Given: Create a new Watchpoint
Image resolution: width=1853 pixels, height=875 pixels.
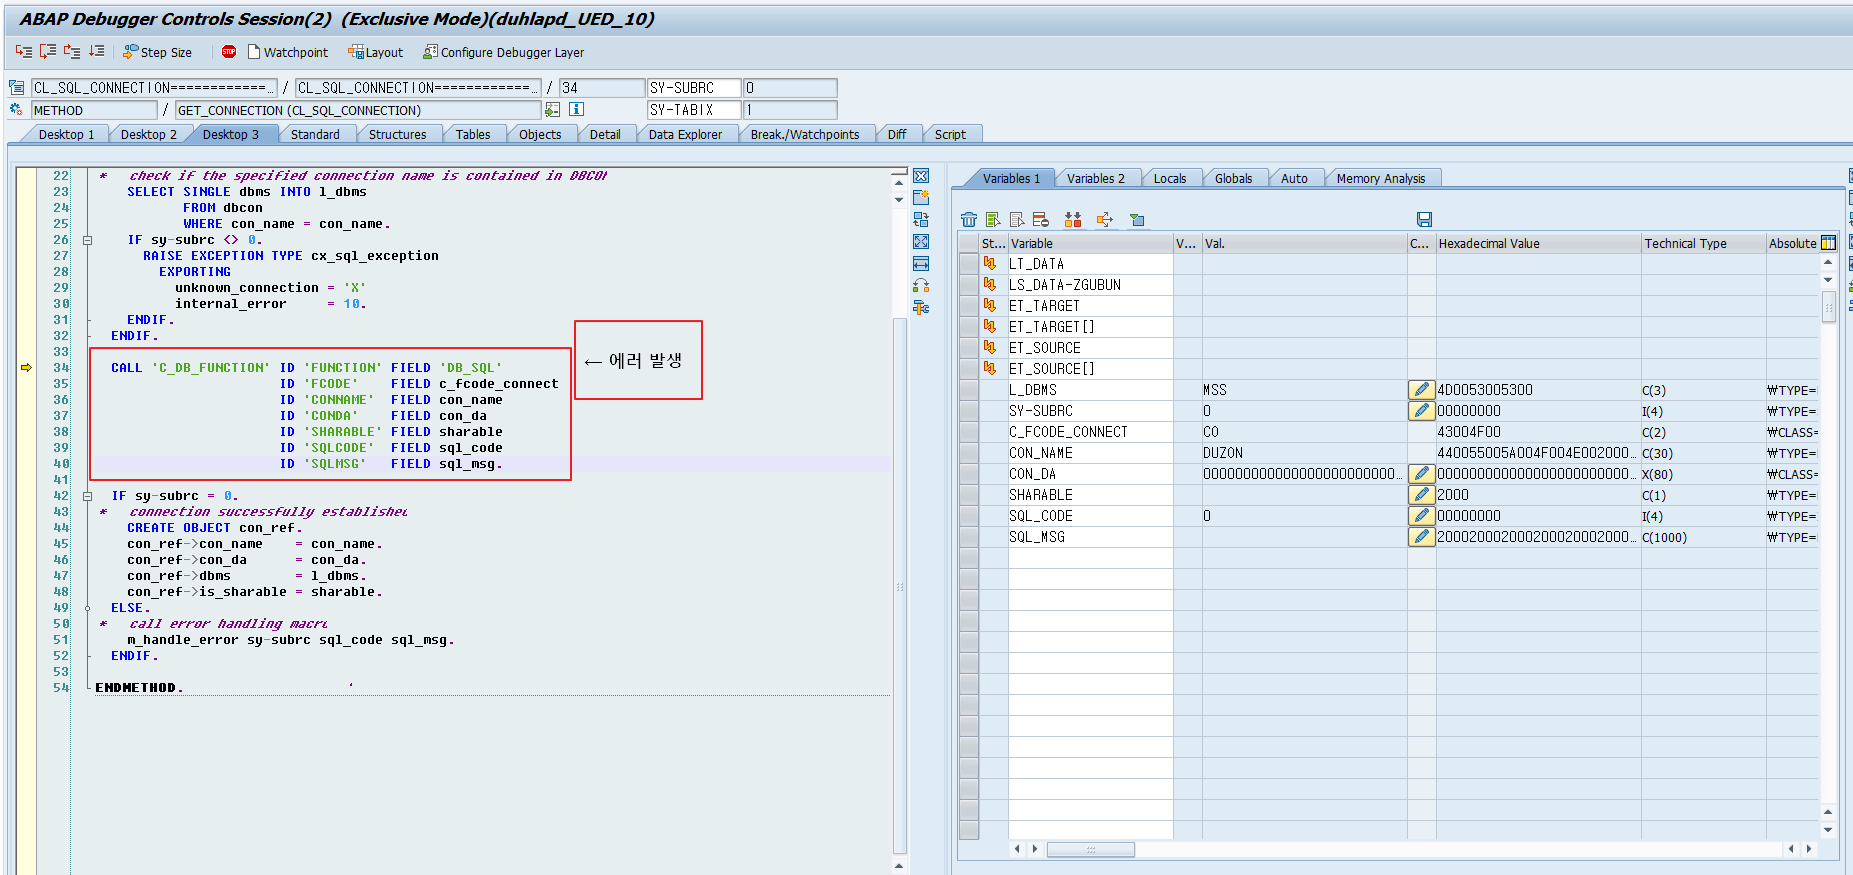Looking at the screenshot, I should (x=288, y=52).
